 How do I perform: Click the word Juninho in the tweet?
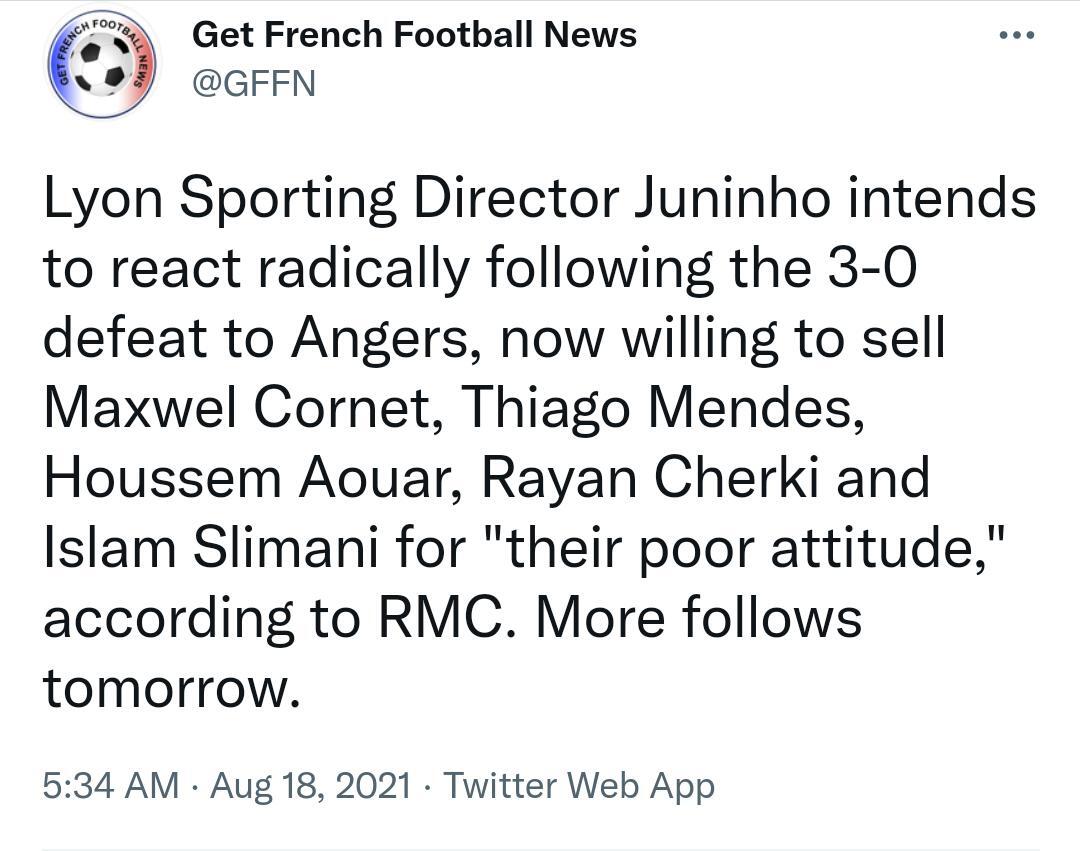[731, 197]
